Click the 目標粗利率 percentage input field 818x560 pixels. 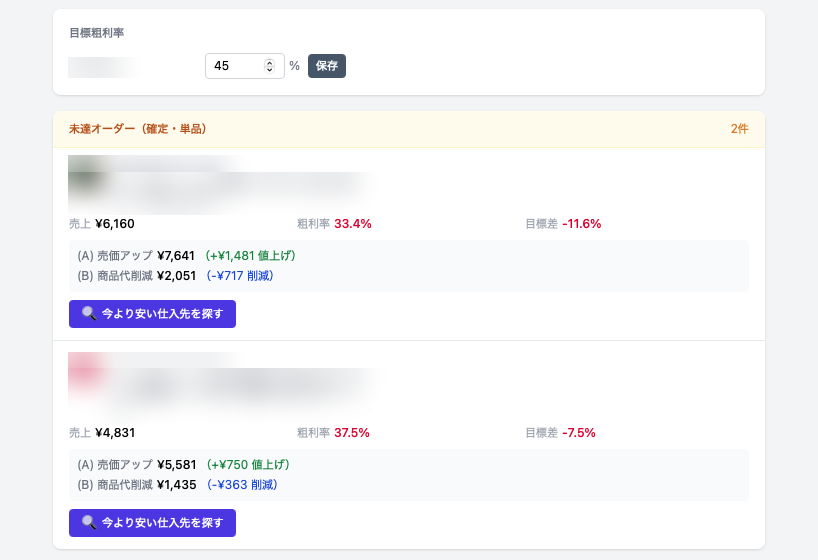[245, 66]
